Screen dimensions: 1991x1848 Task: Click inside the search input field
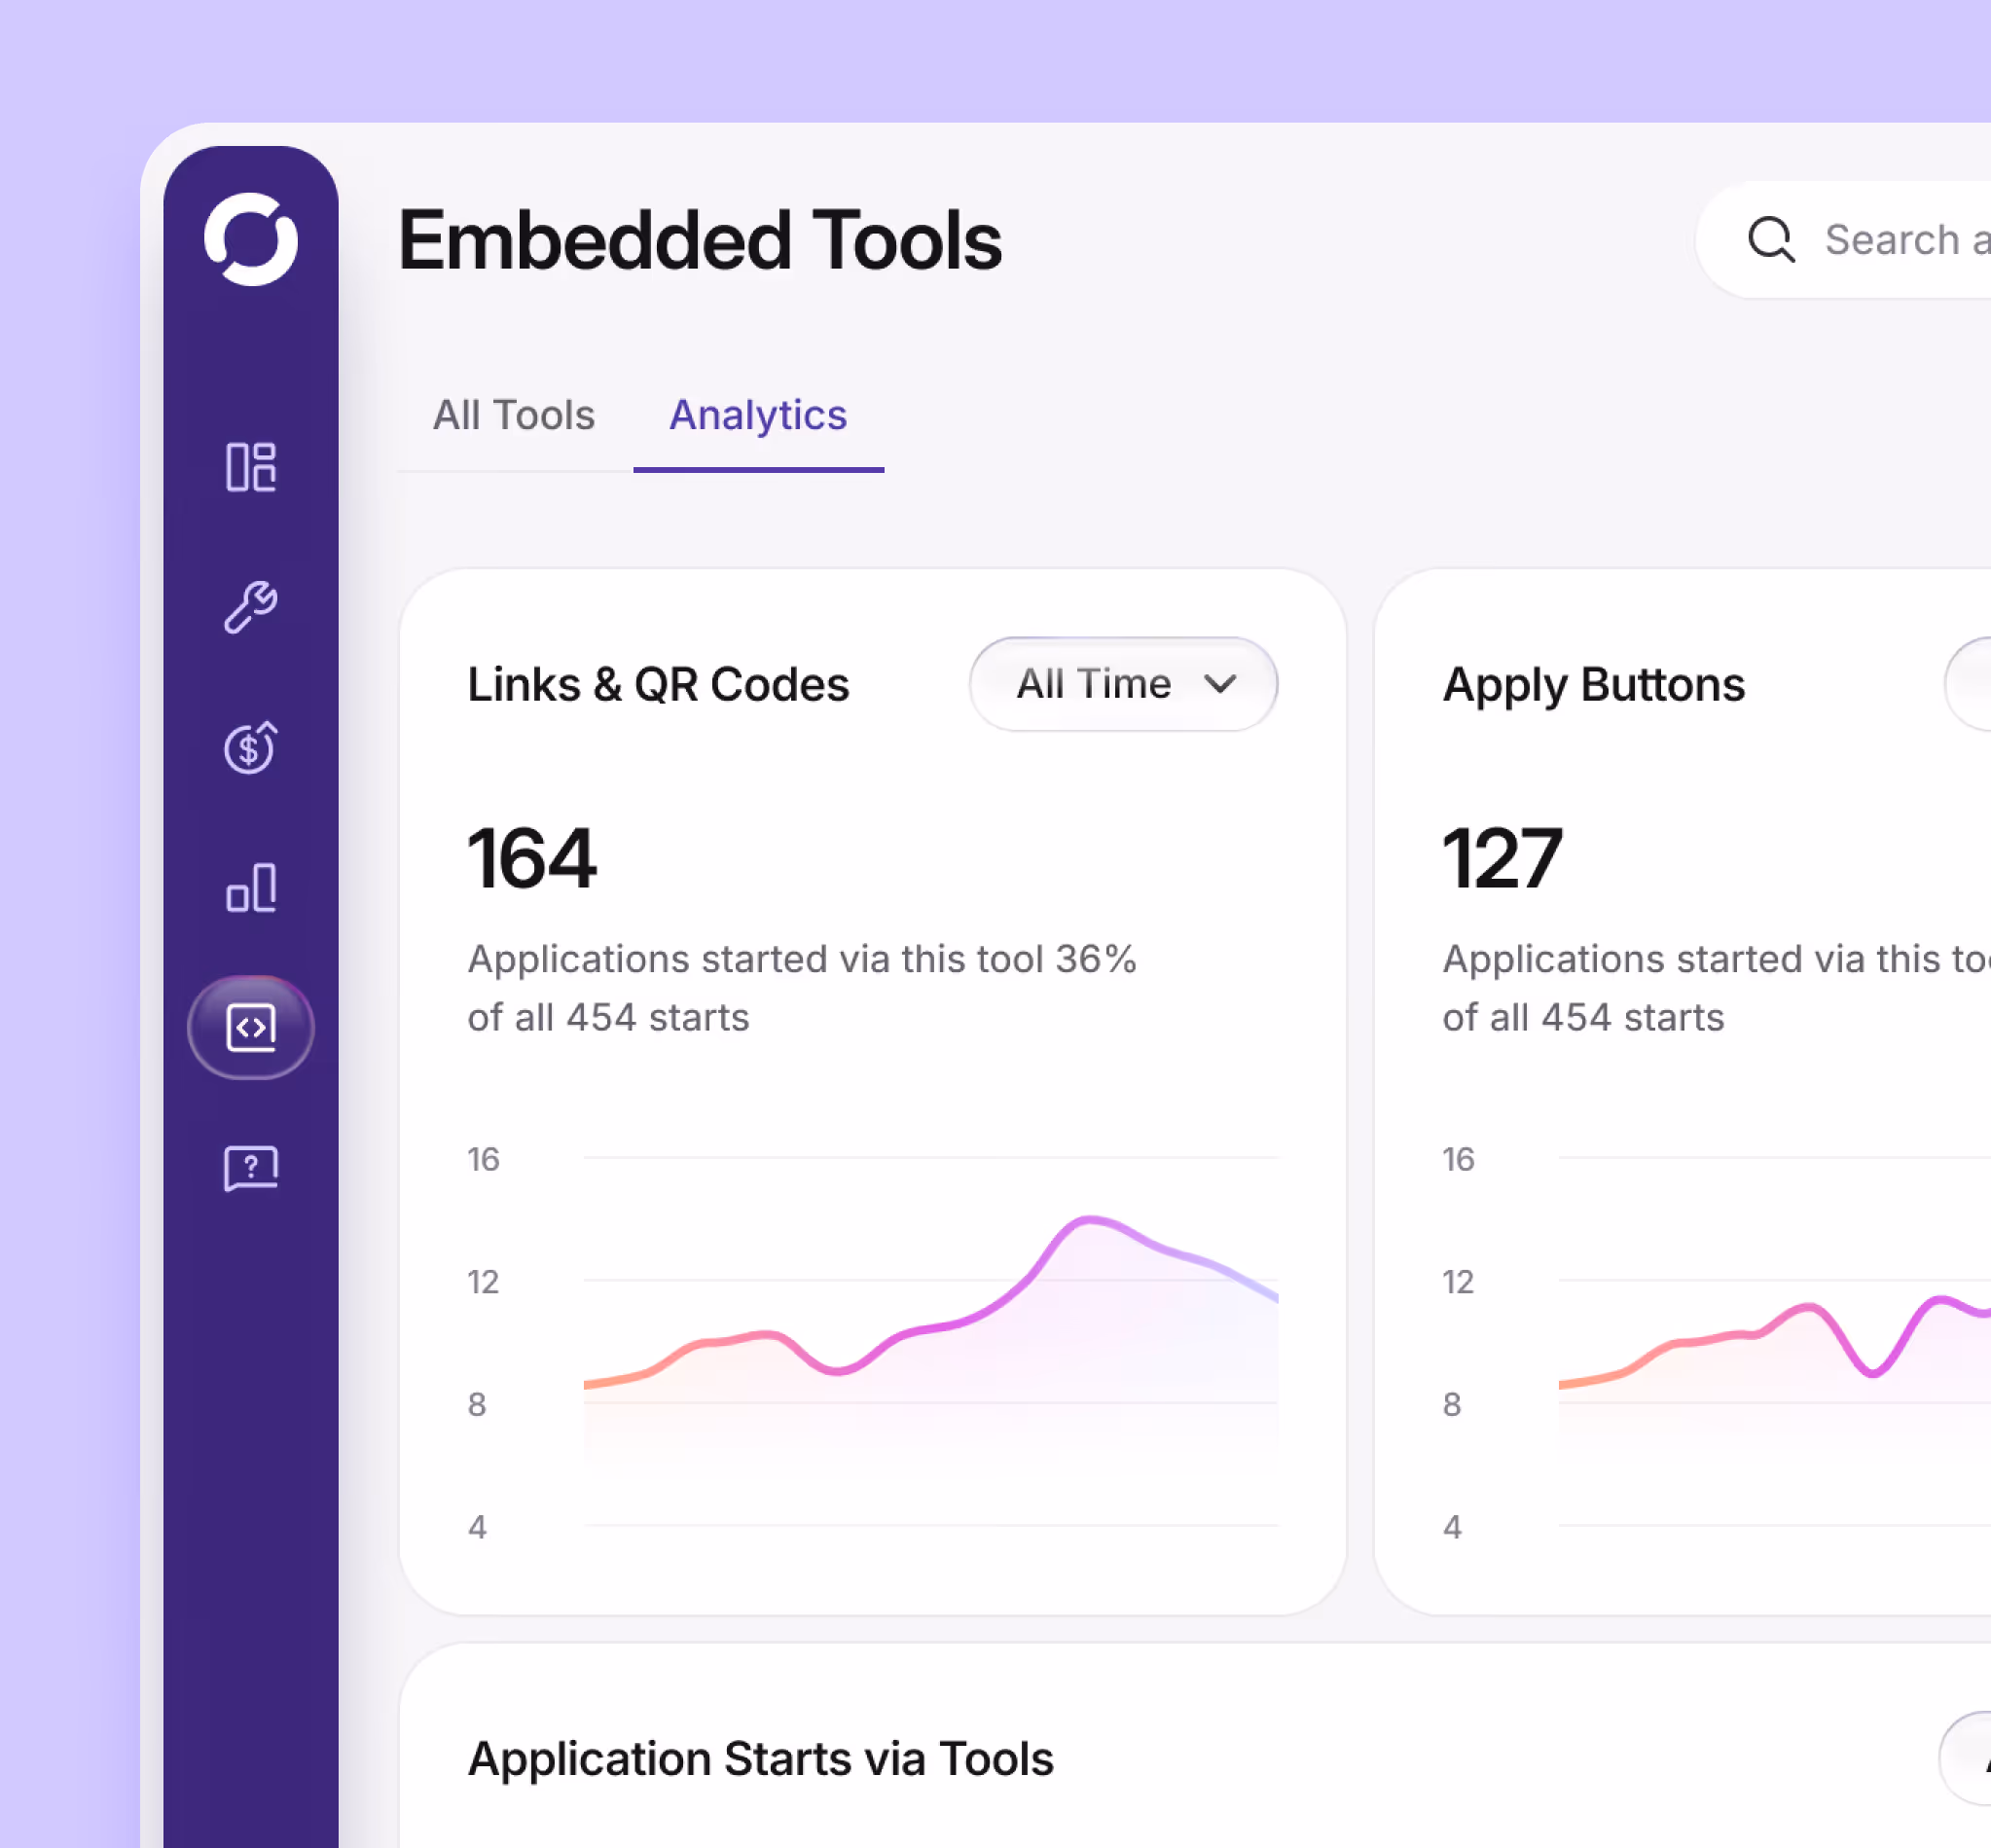click(1900, 239)
